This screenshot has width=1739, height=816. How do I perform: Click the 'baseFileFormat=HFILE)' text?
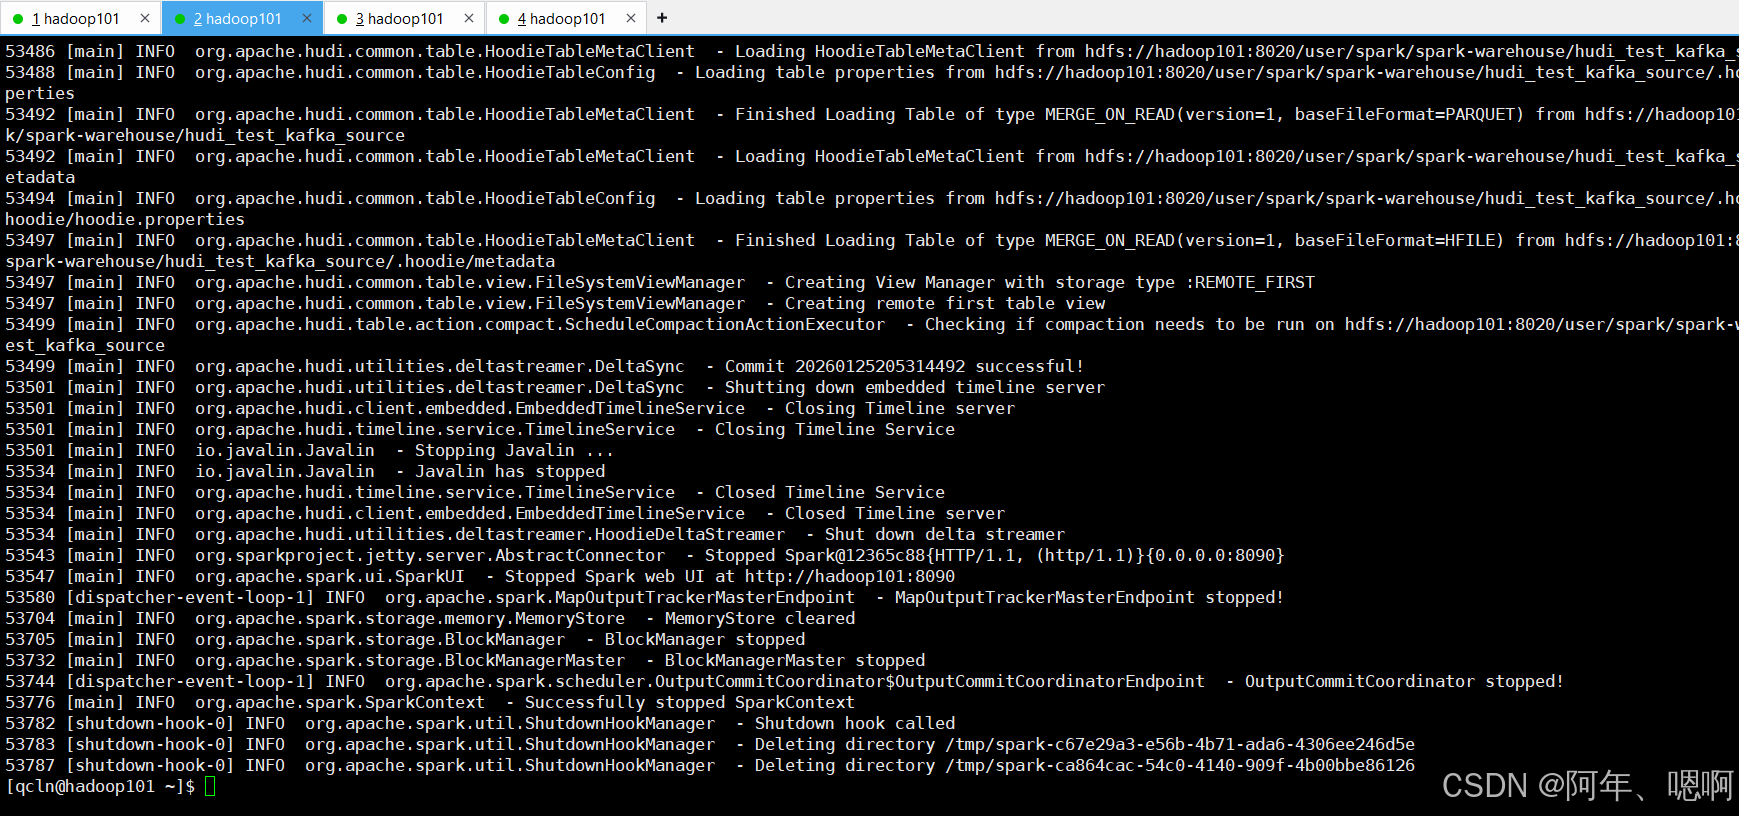point(1400,240)
